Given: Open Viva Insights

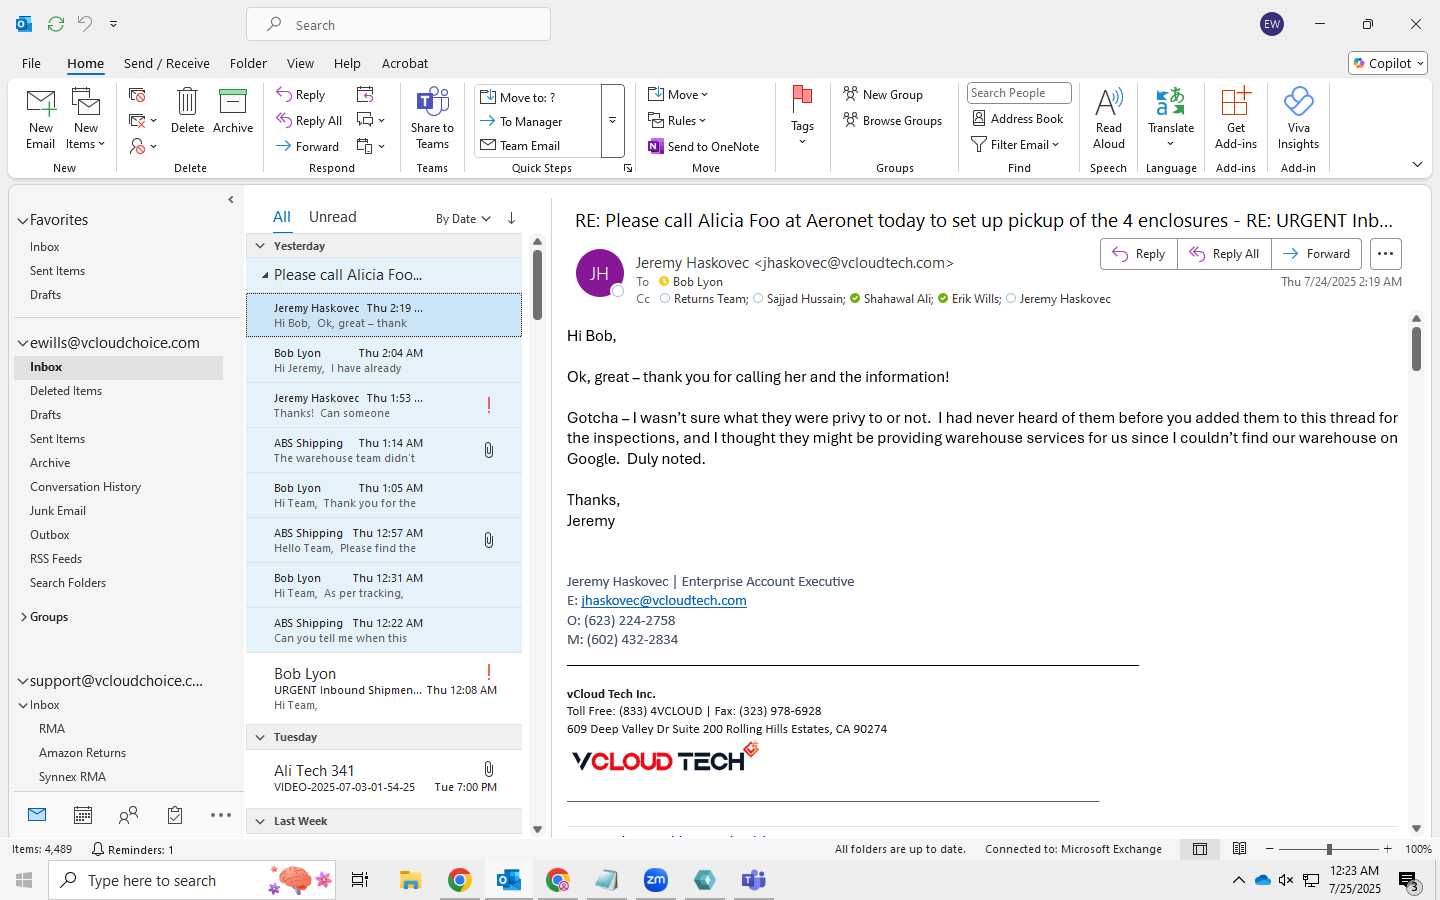Looking at the screenshot, I should point(1298,119).
